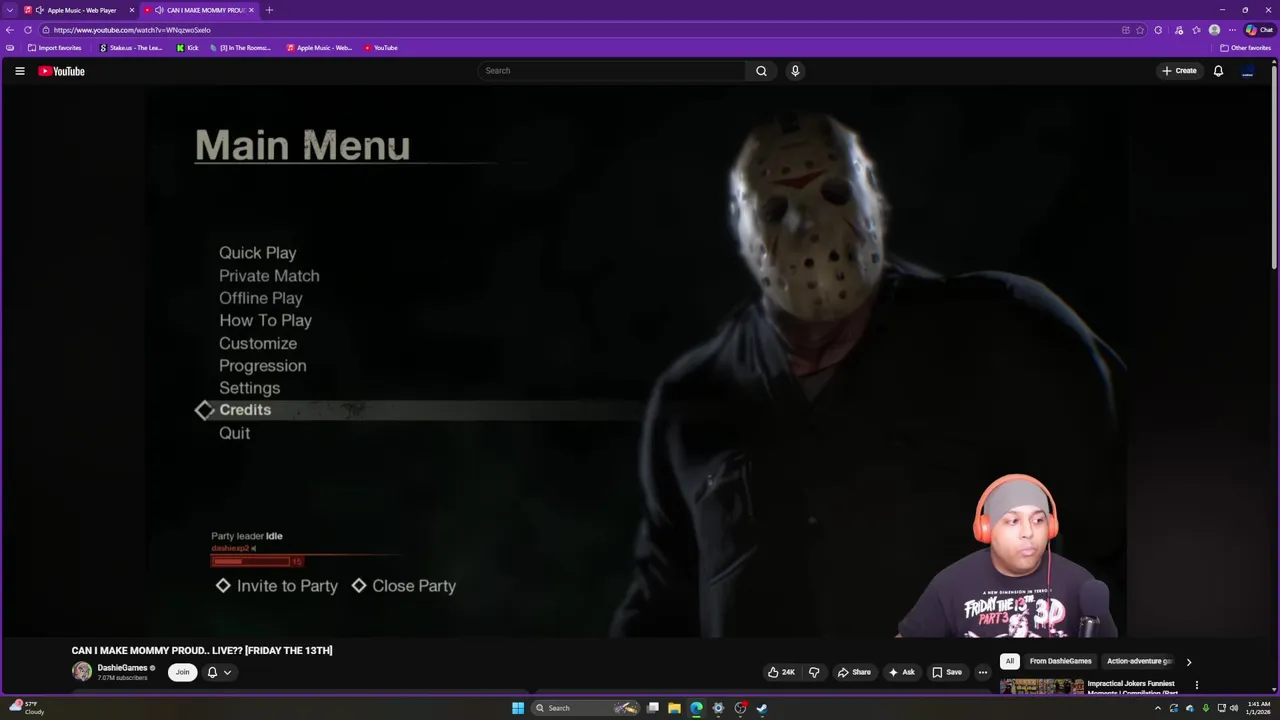The width and height of the screenshot is (1280, 720).
Task: Click the Share button
Action: coord(854,672)
